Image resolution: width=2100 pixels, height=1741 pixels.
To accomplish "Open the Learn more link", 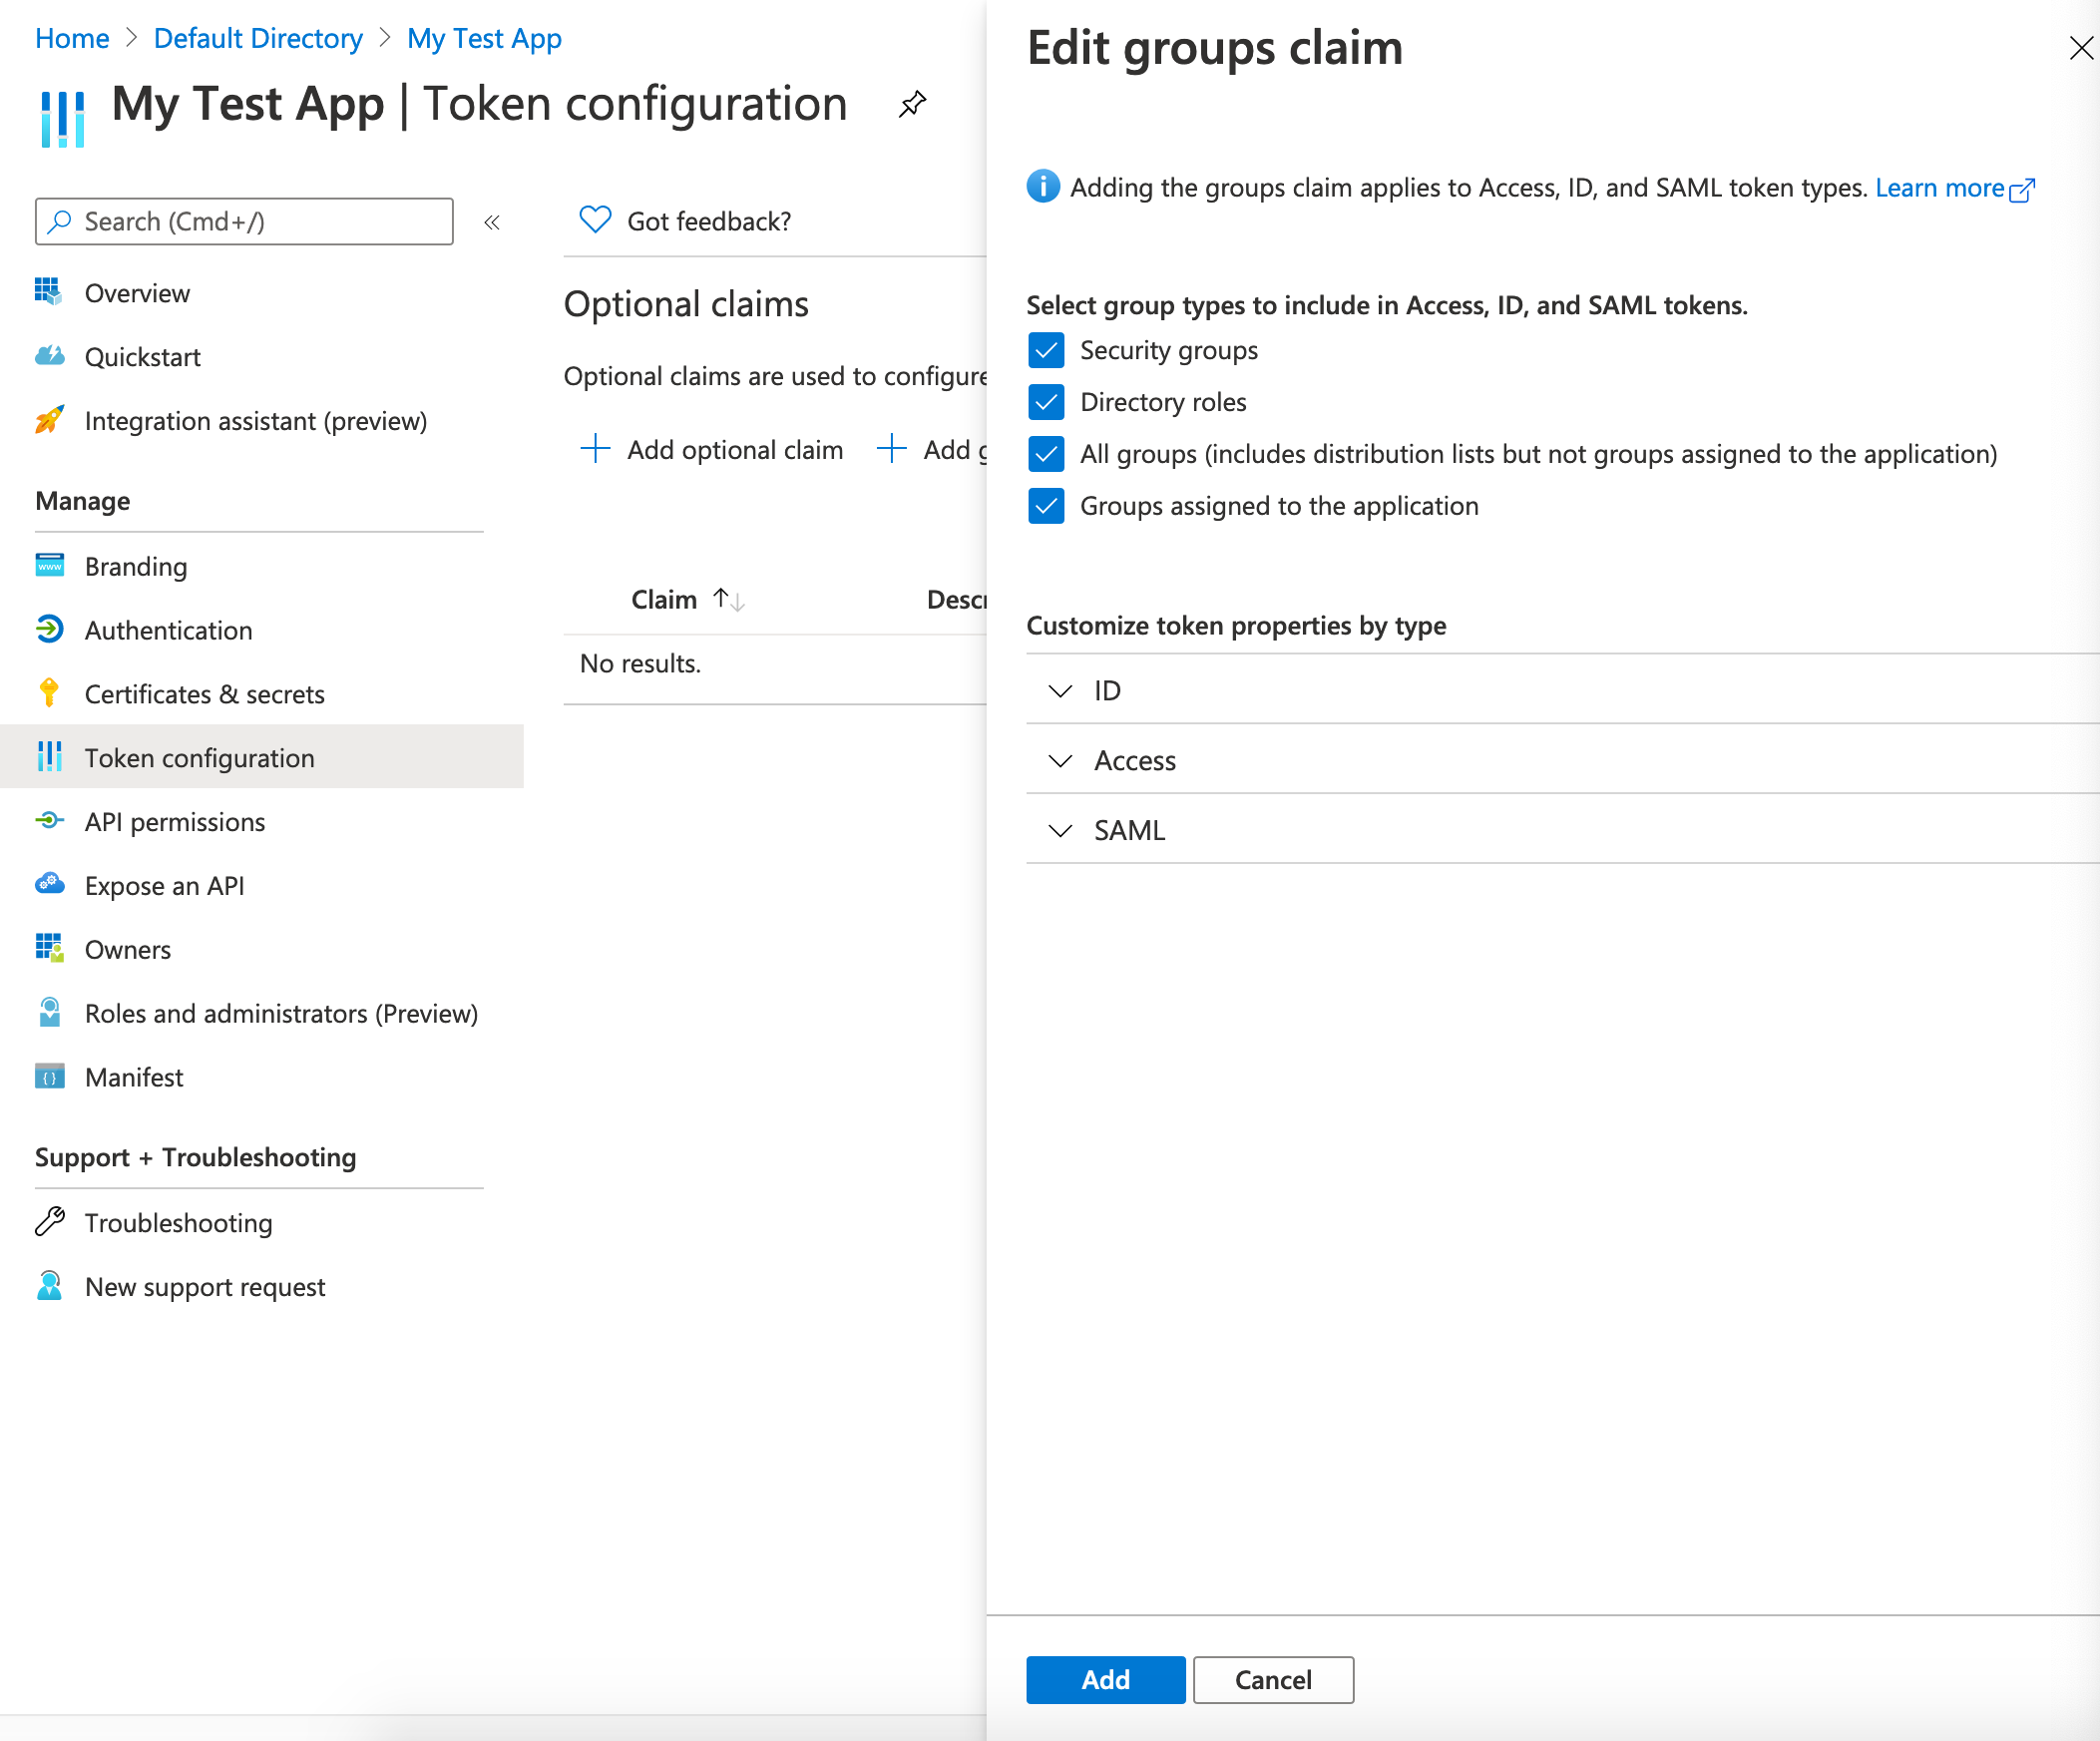I will pyautogui.click(x=1941, y=188).
